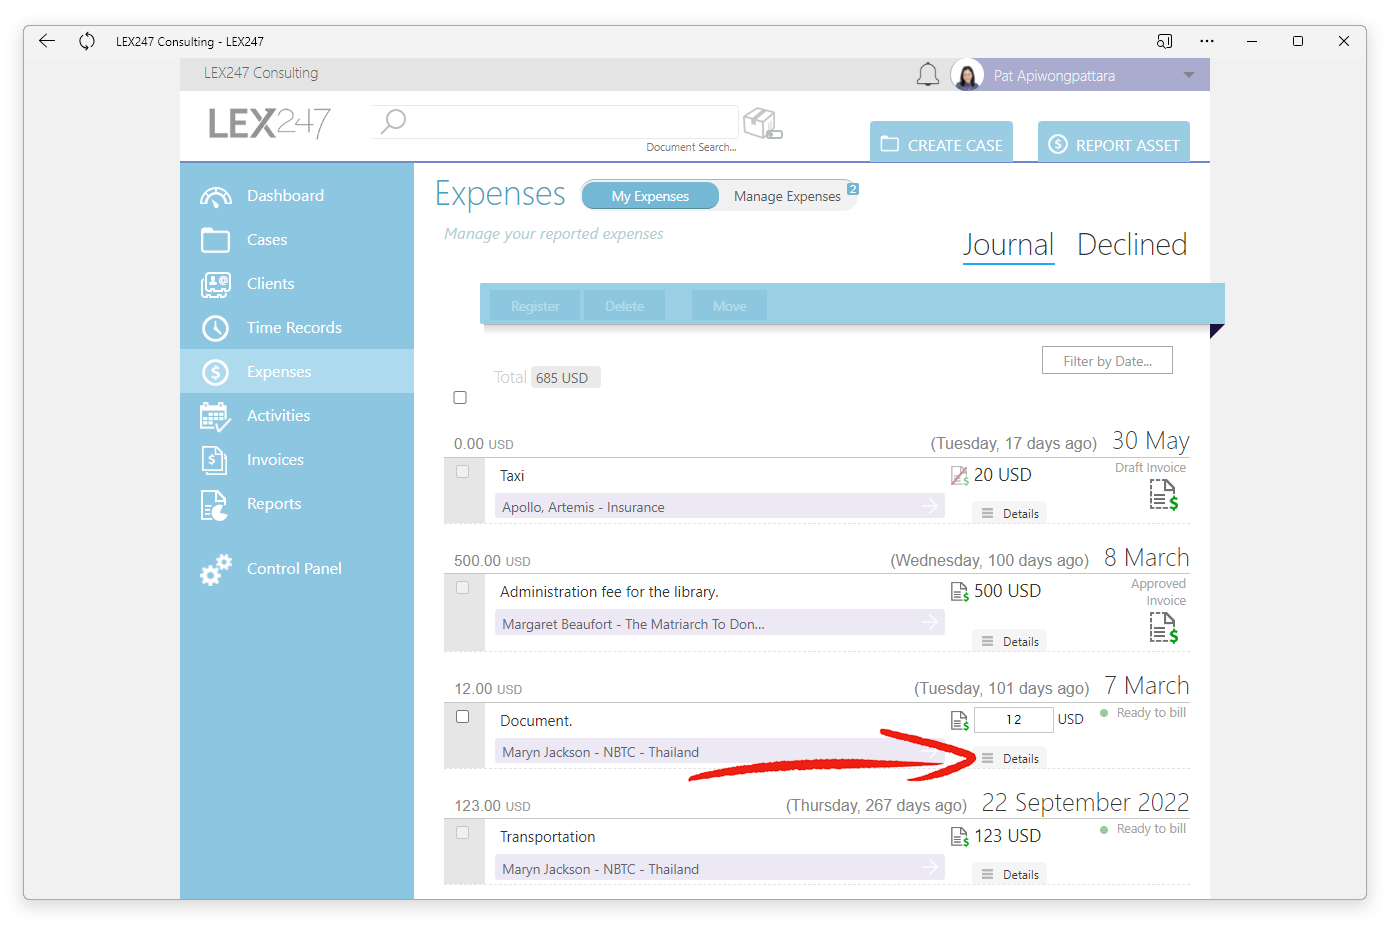1390x925 pixels.
Task: Tick the Document expense checkbox
Action: coord(462,717)
